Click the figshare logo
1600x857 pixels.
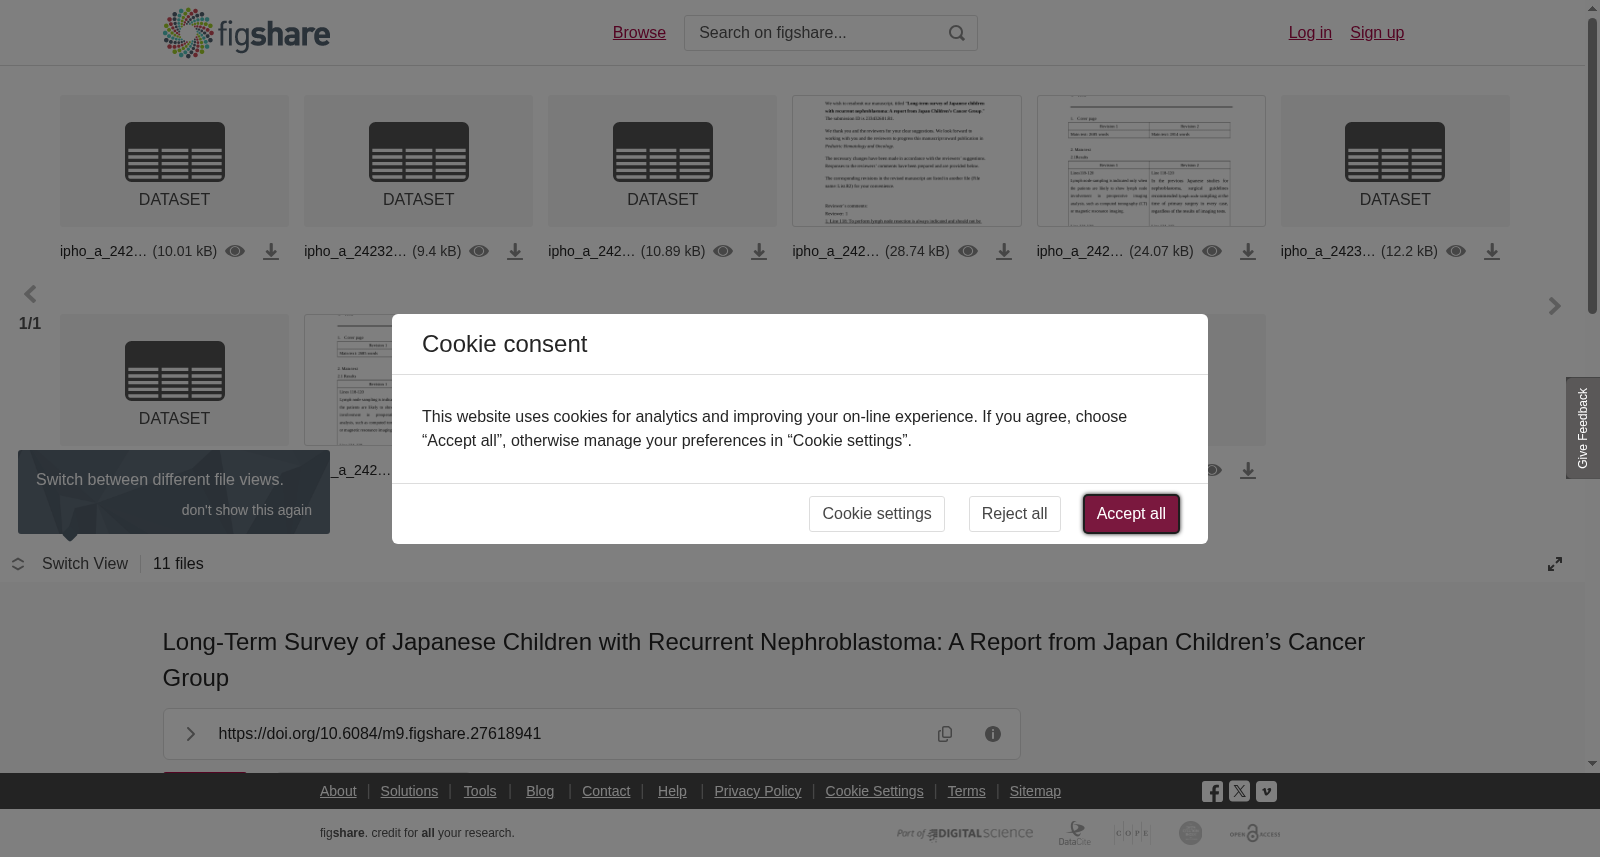pyautogui.click(x=246, y=33)
